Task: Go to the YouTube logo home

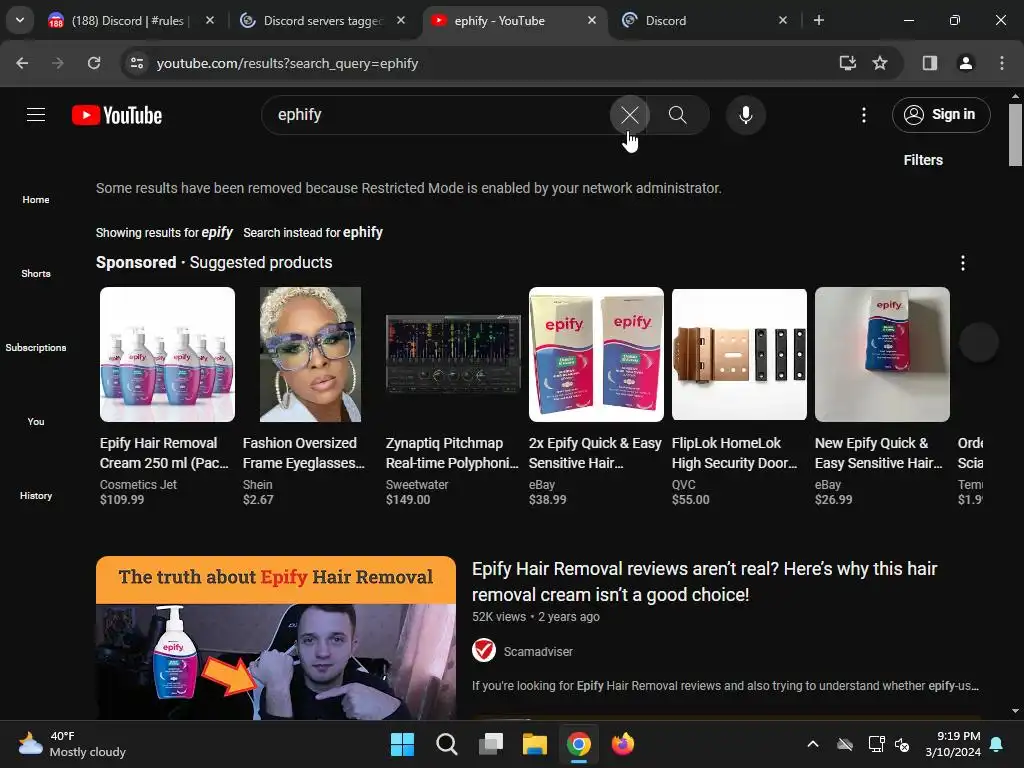Action: [117, 115]
